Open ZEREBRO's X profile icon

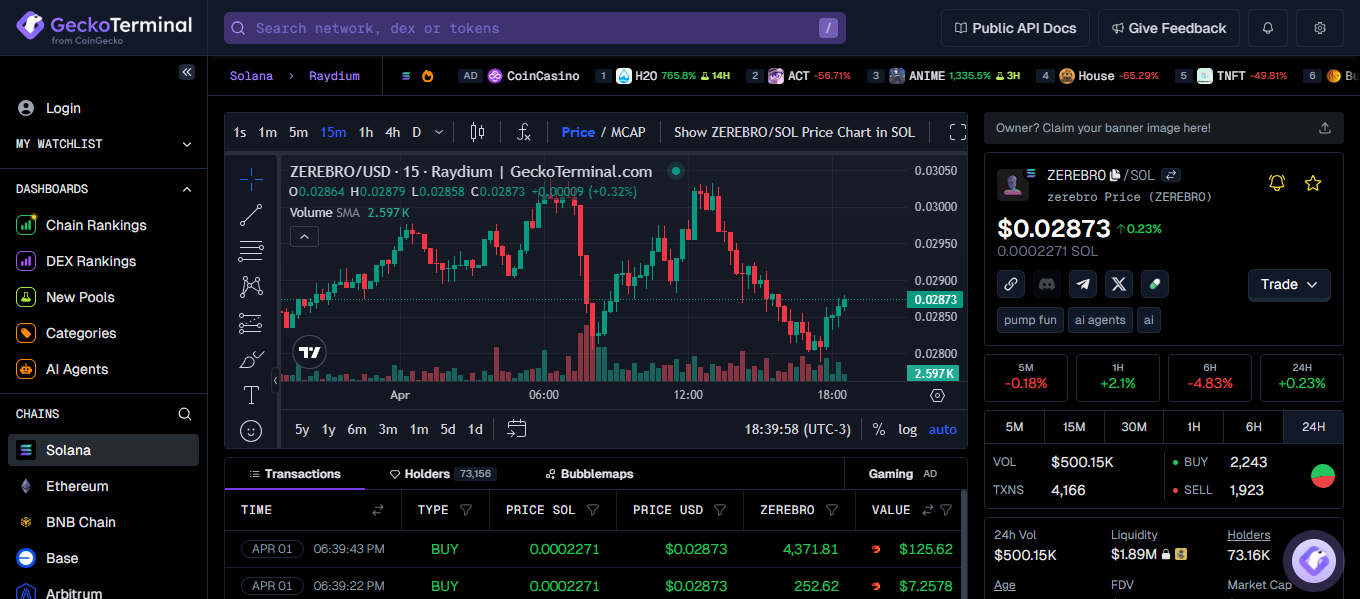(x=1118, y=284)
